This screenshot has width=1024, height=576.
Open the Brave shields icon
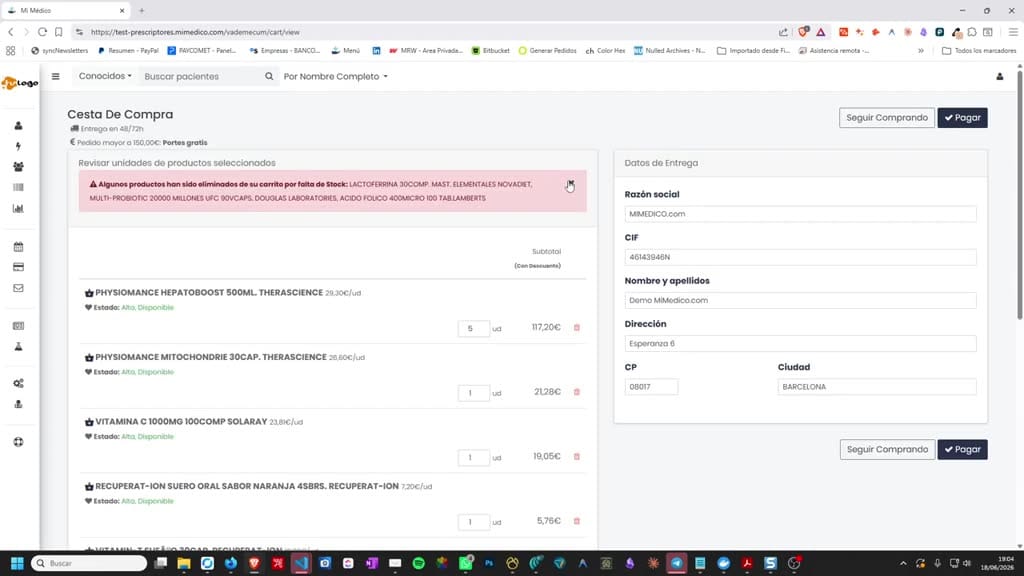coord(803,32)
